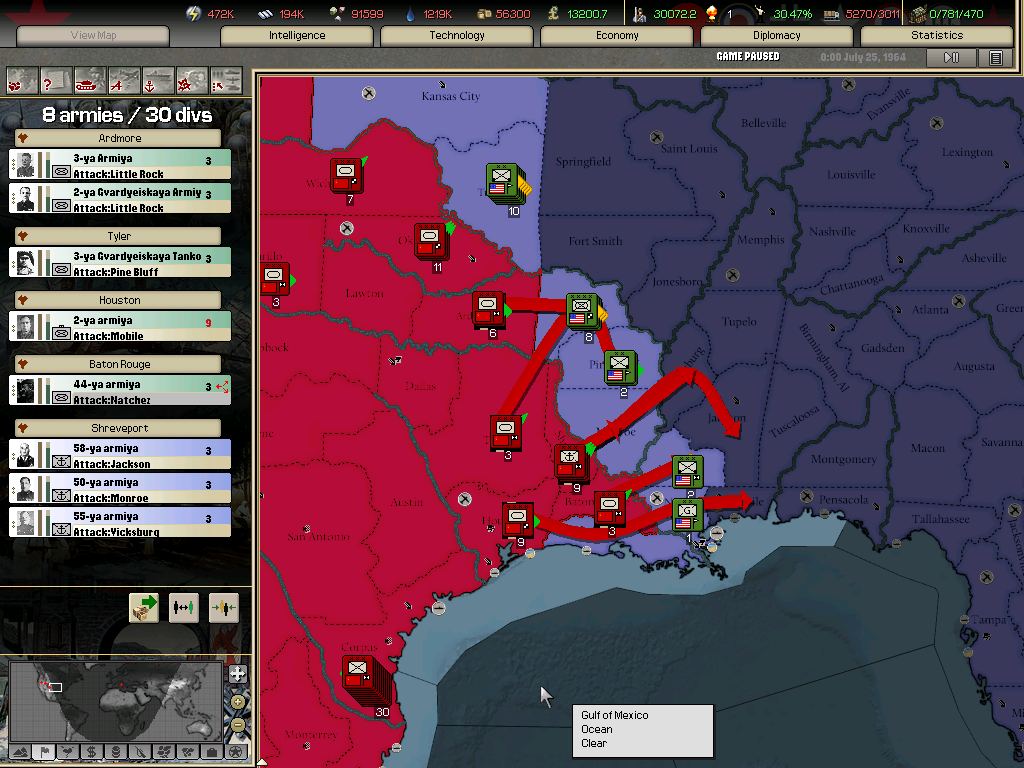Open the Technology tab
Screen dimensions: 1024x768
point(457,36)
